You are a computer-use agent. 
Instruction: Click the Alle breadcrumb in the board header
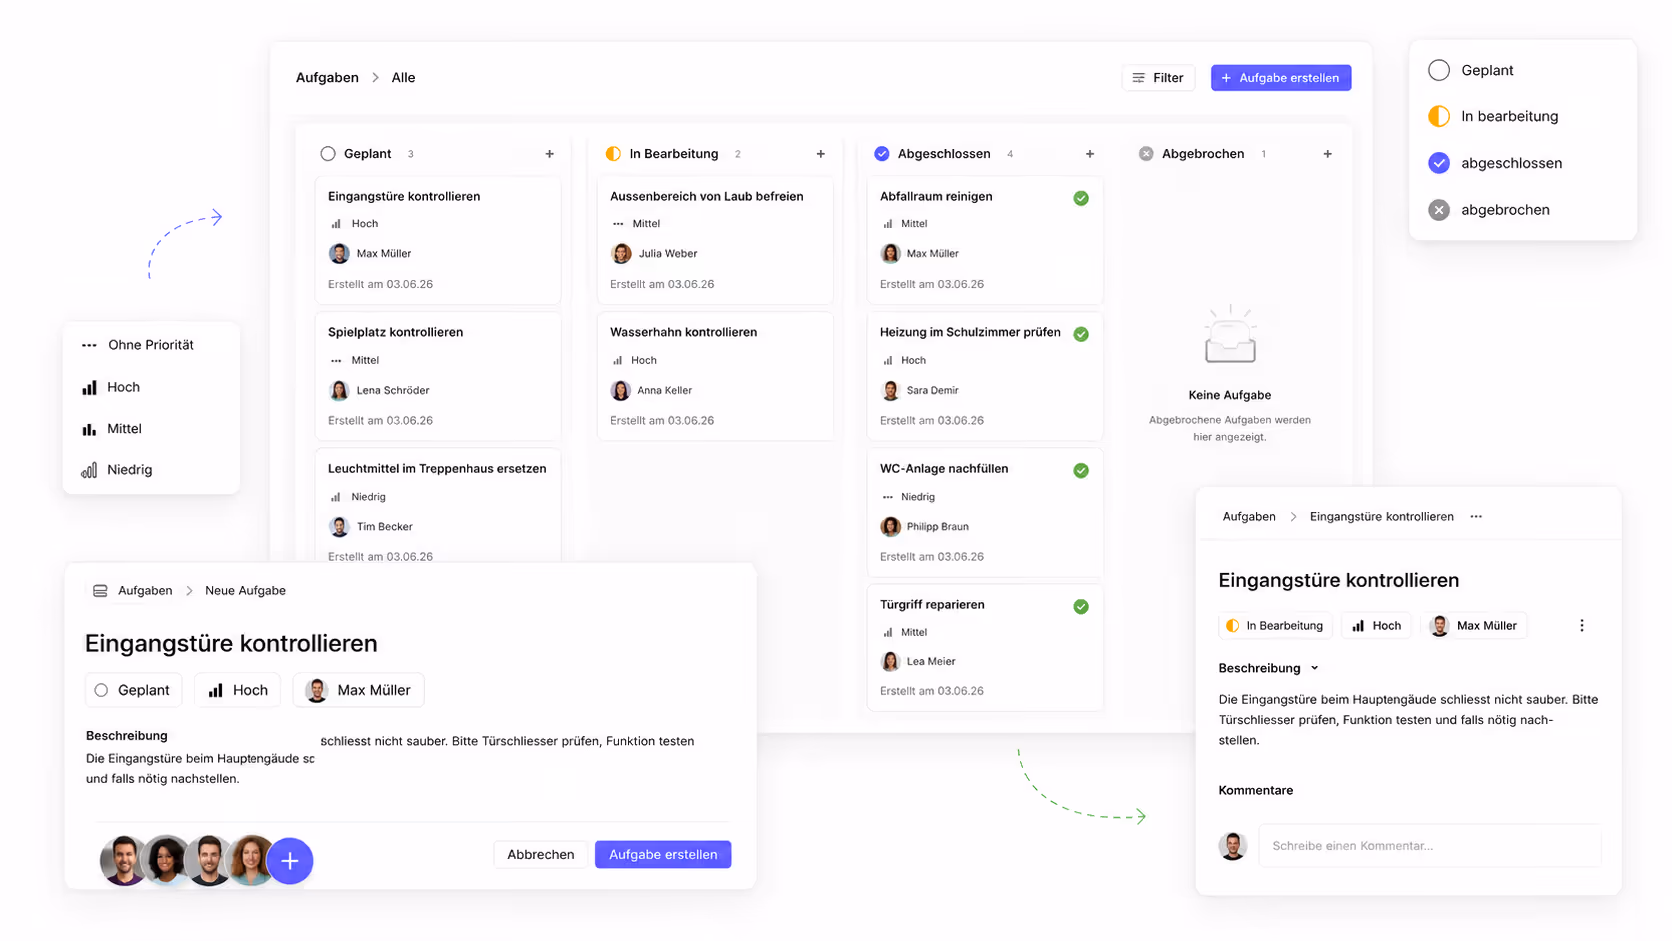point(403,78)
